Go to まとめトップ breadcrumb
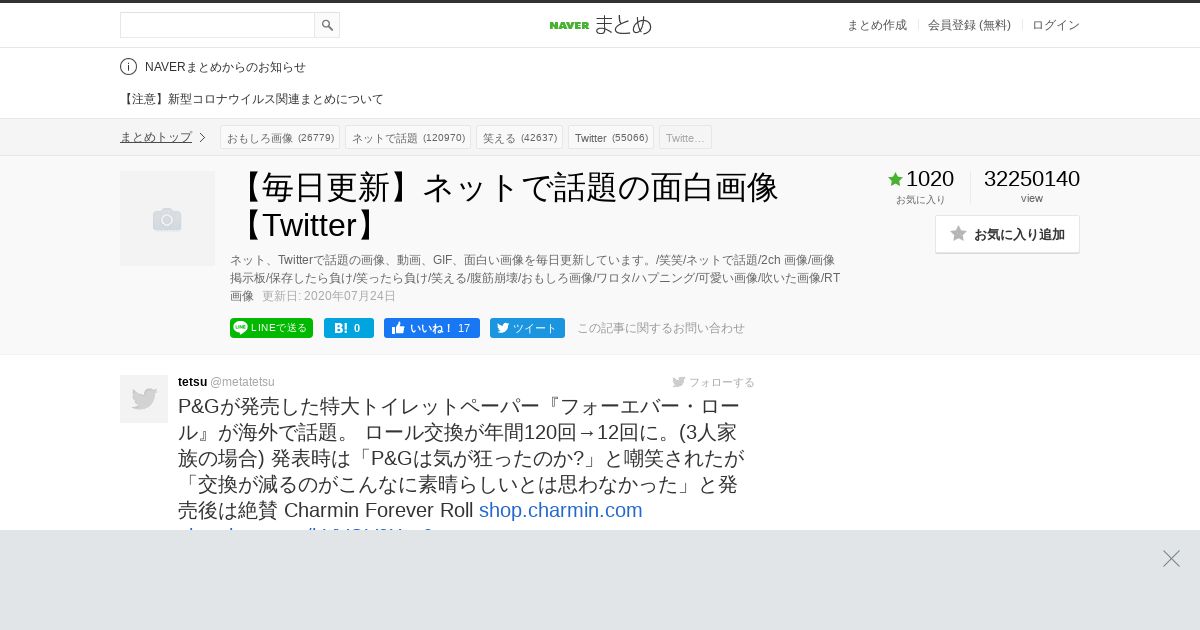The height and width of the screenshot is (630, 1200). [156, 137]
